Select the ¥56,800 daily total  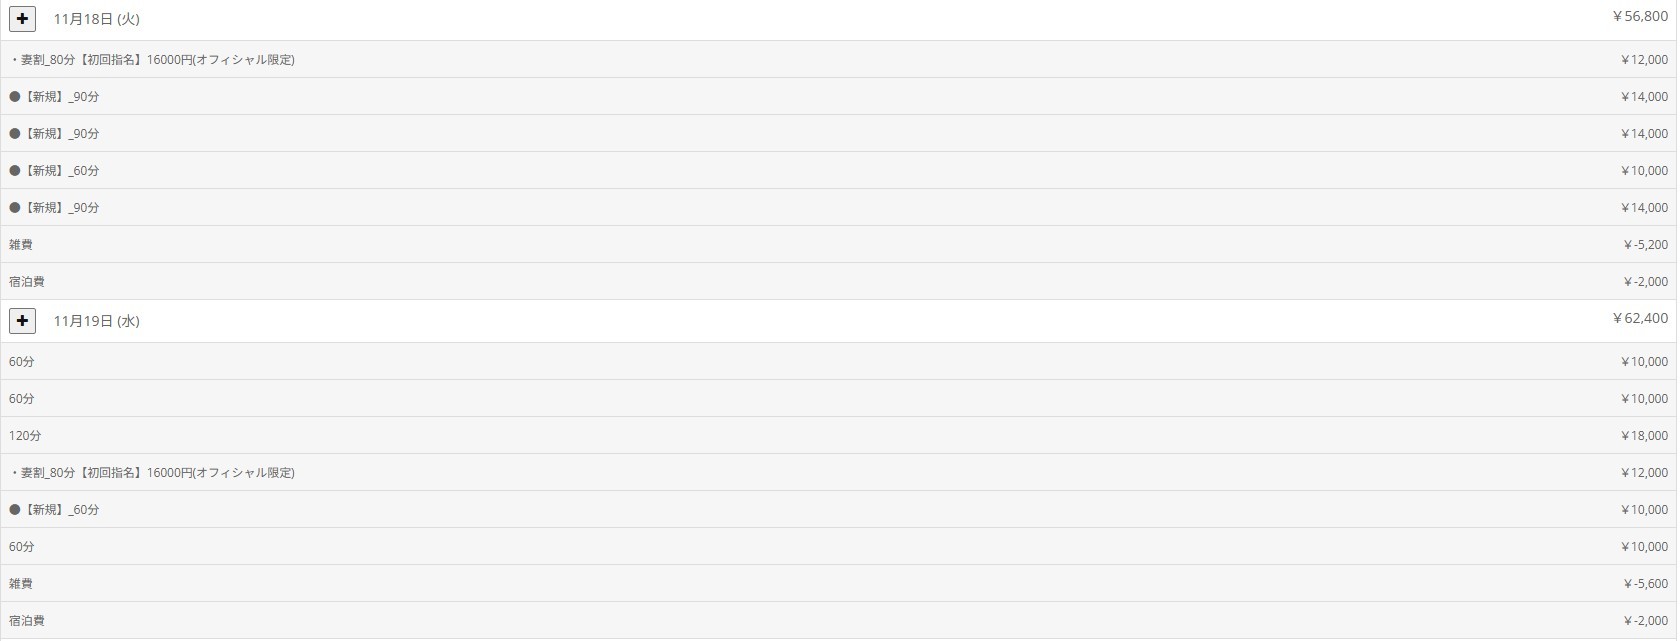tap(1640, 17)
